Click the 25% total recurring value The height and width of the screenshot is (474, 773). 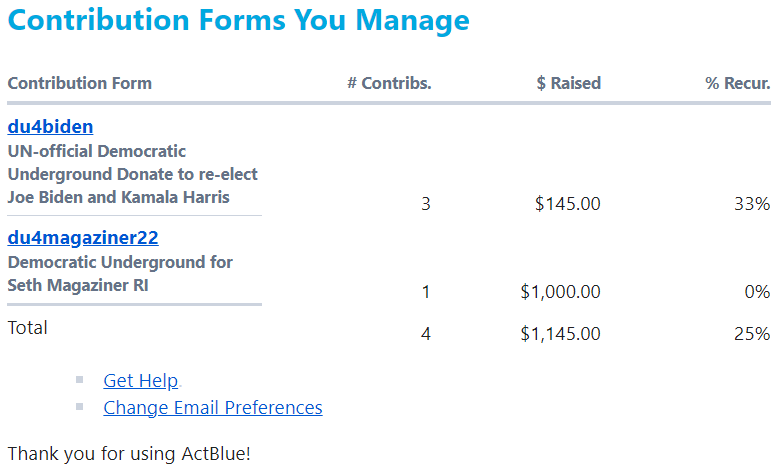(x=752, y=334)
